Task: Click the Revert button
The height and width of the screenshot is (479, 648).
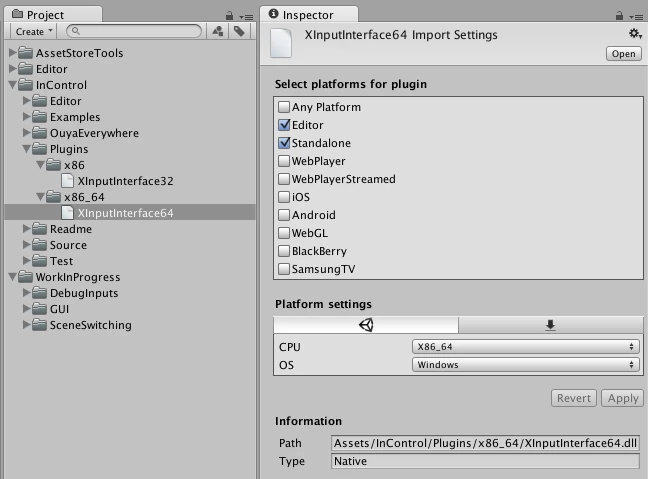Action: point(574,398)
